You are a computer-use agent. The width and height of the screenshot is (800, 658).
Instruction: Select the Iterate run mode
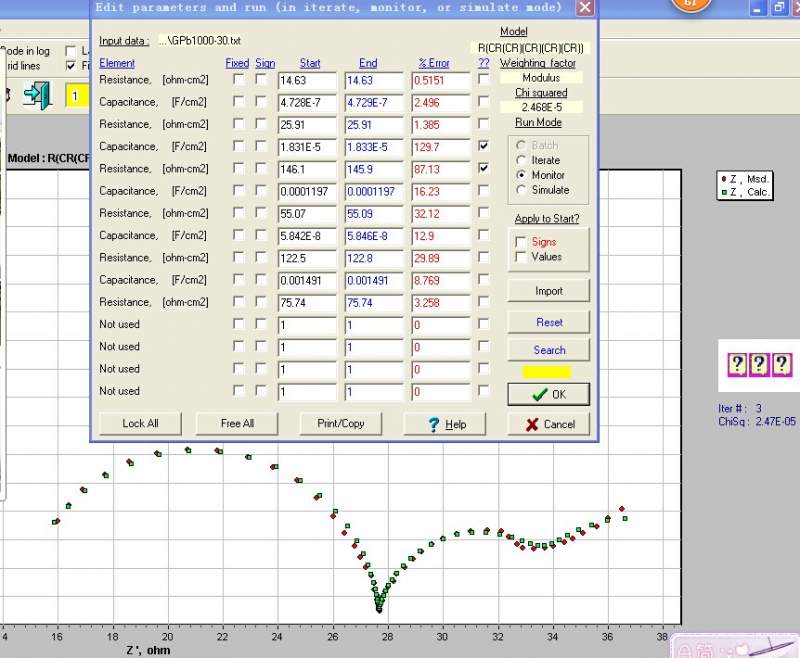pyautogui.click(x=520, y=160)
